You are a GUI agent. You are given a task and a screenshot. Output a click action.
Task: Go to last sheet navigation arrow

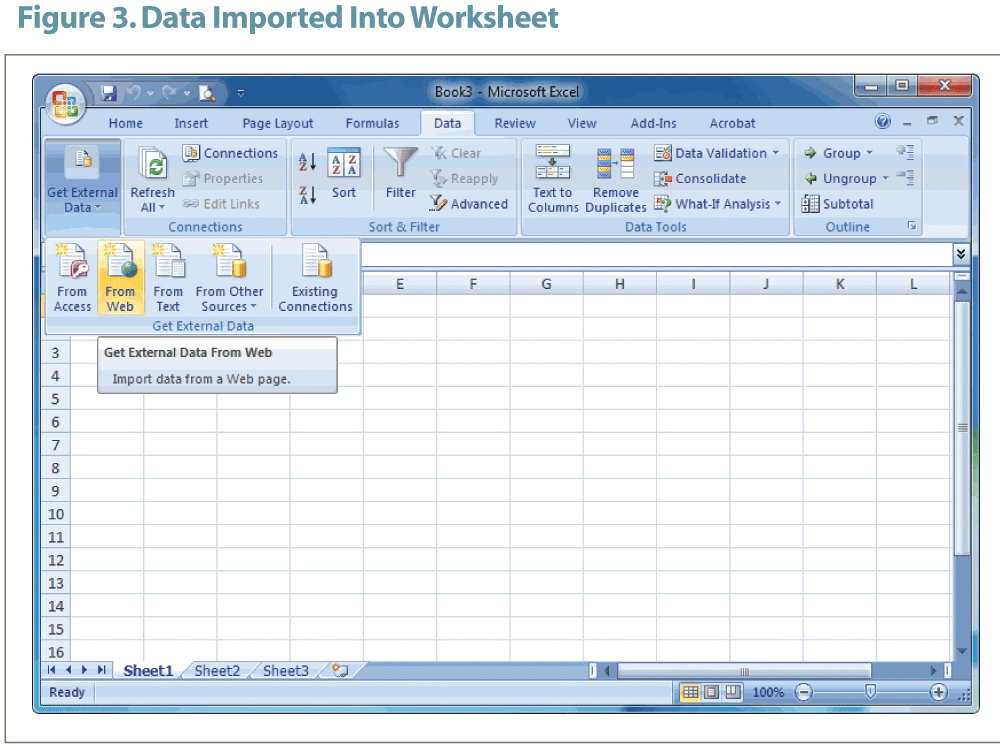pos(101,670)
